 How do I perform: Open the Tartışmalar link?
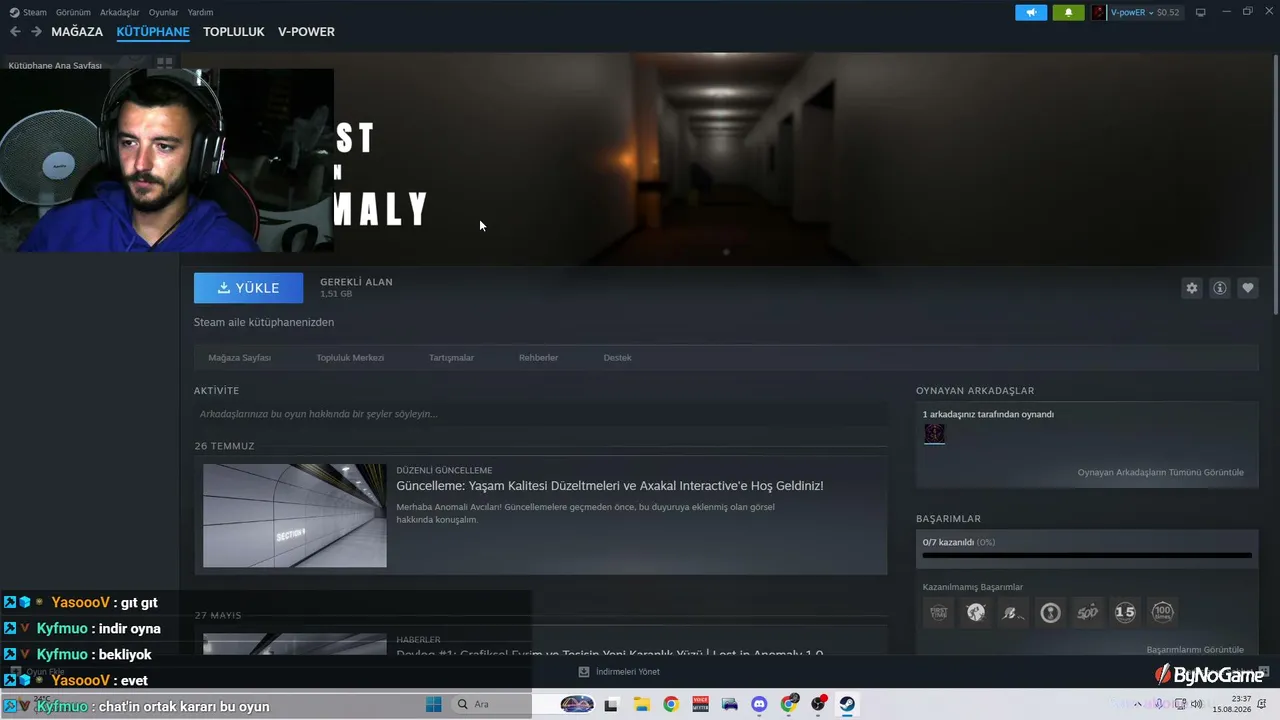(x=451, y=358)
